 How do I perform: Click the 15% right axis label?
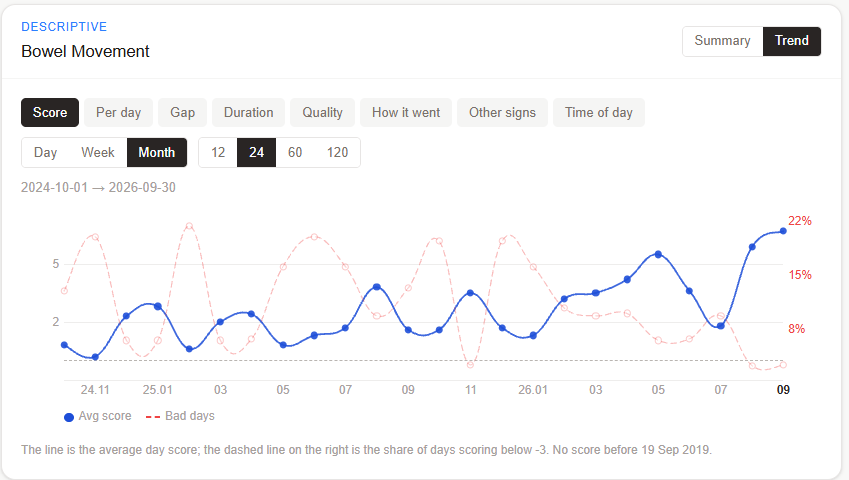[800, 275]
